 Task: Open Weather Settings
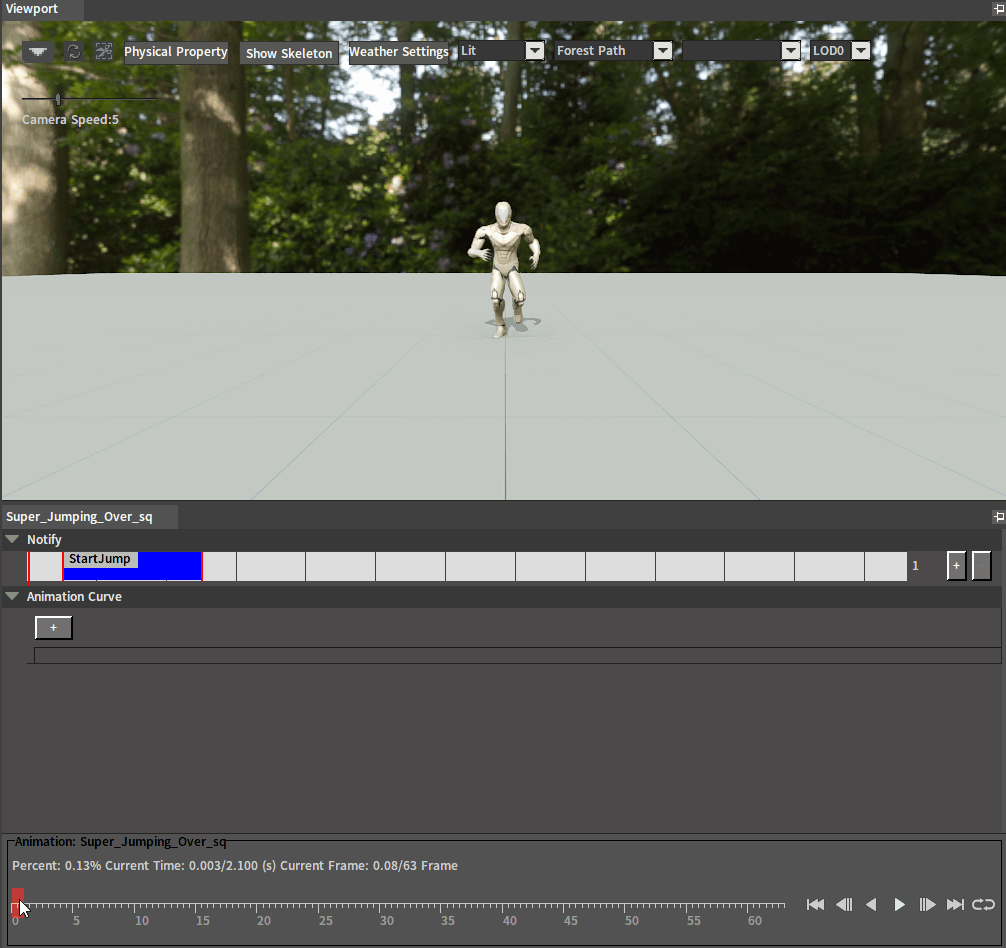coord(398,52)
